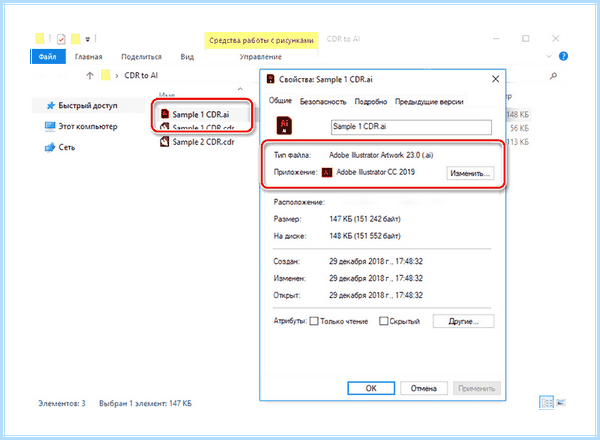
Task: Click the Элементов: 3 status bar text
Action: (62, 403)
